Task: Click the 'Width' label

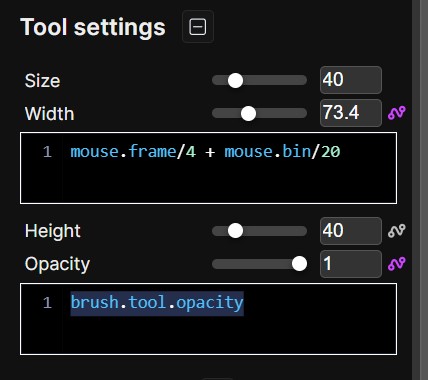Action: coord(49,114)
